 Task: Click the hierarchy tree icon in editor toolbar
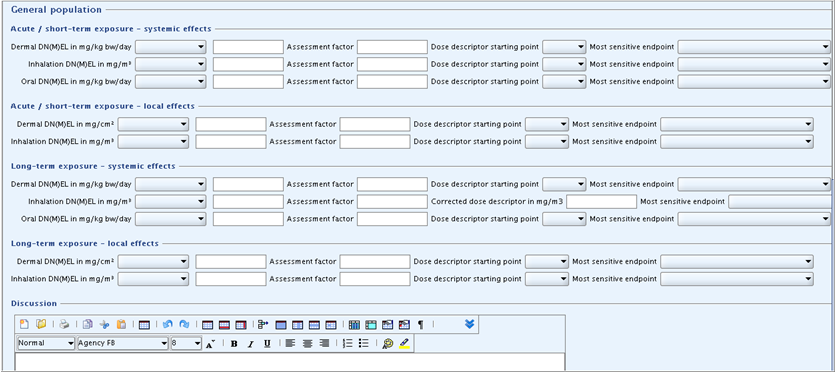(x=262, y=324)
